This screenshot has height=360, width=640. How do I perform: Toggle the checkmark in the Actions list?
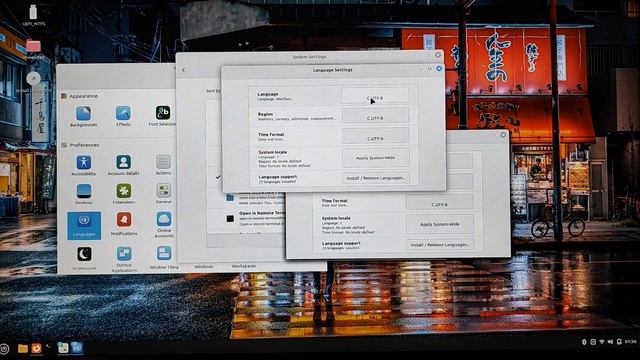218,177
